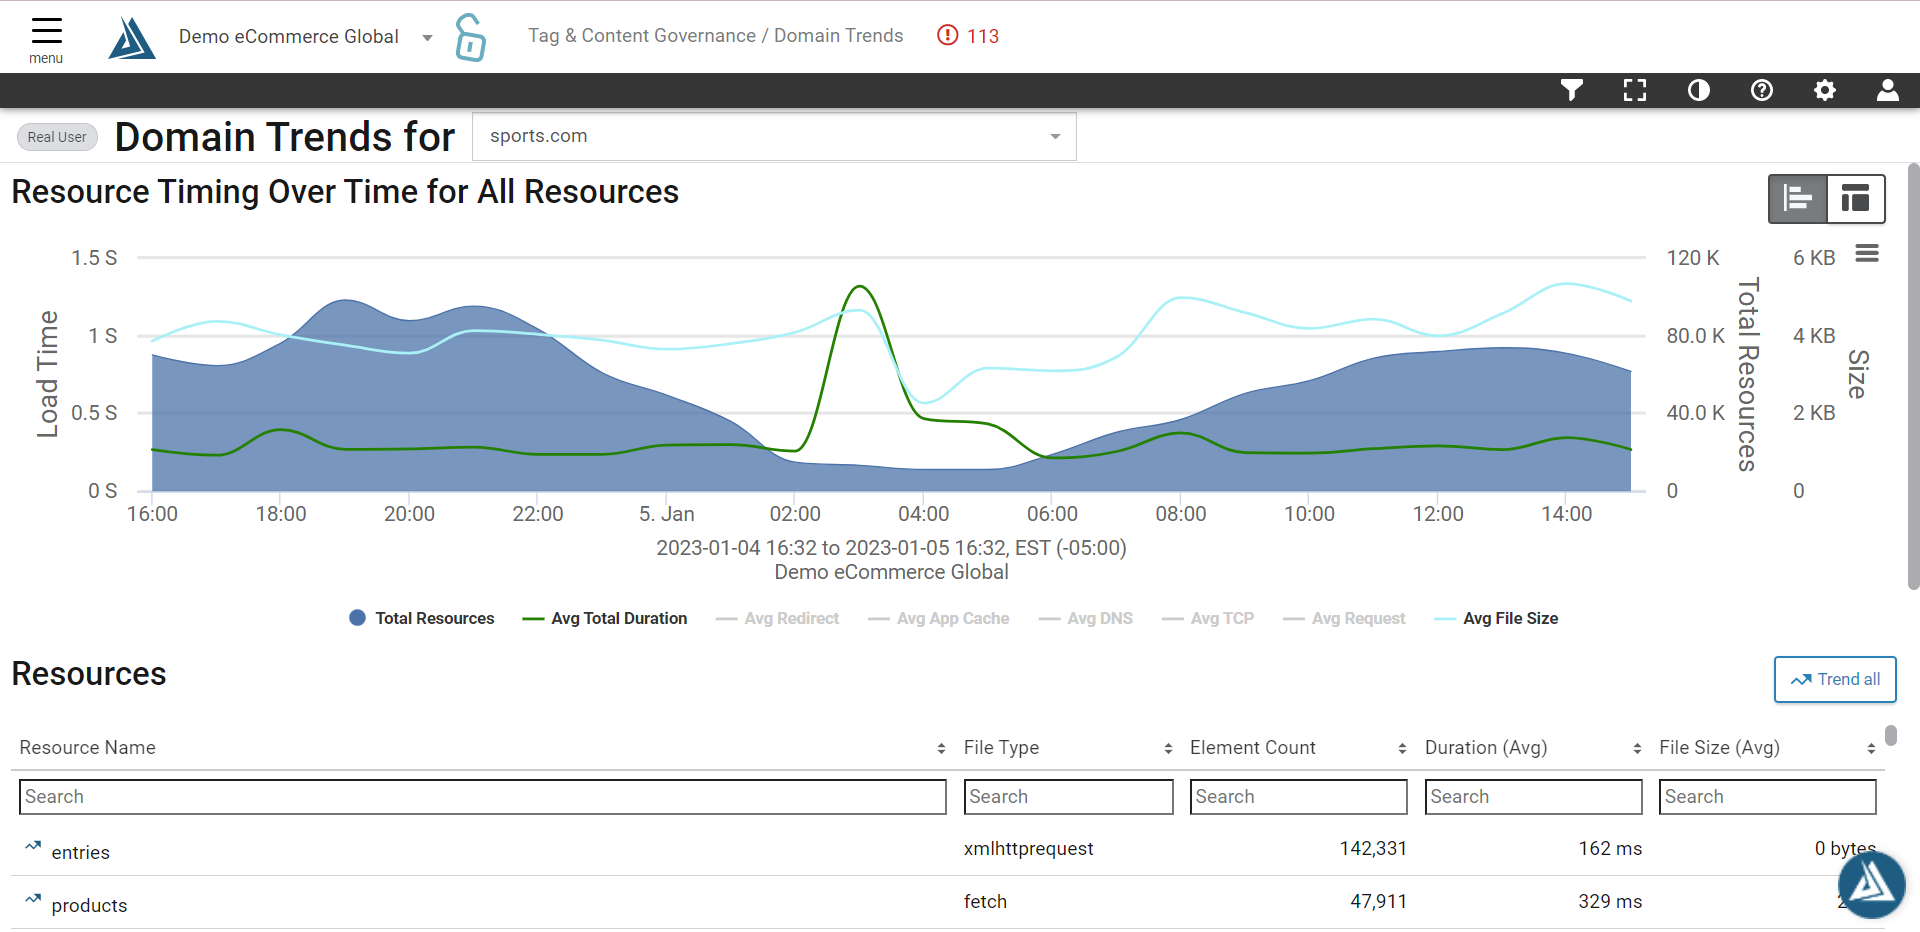The width and height of the screenshot is (1920, 932).
Task: Click the Resource Name search field
Action: pyautogui.click(x=480, y=796)
